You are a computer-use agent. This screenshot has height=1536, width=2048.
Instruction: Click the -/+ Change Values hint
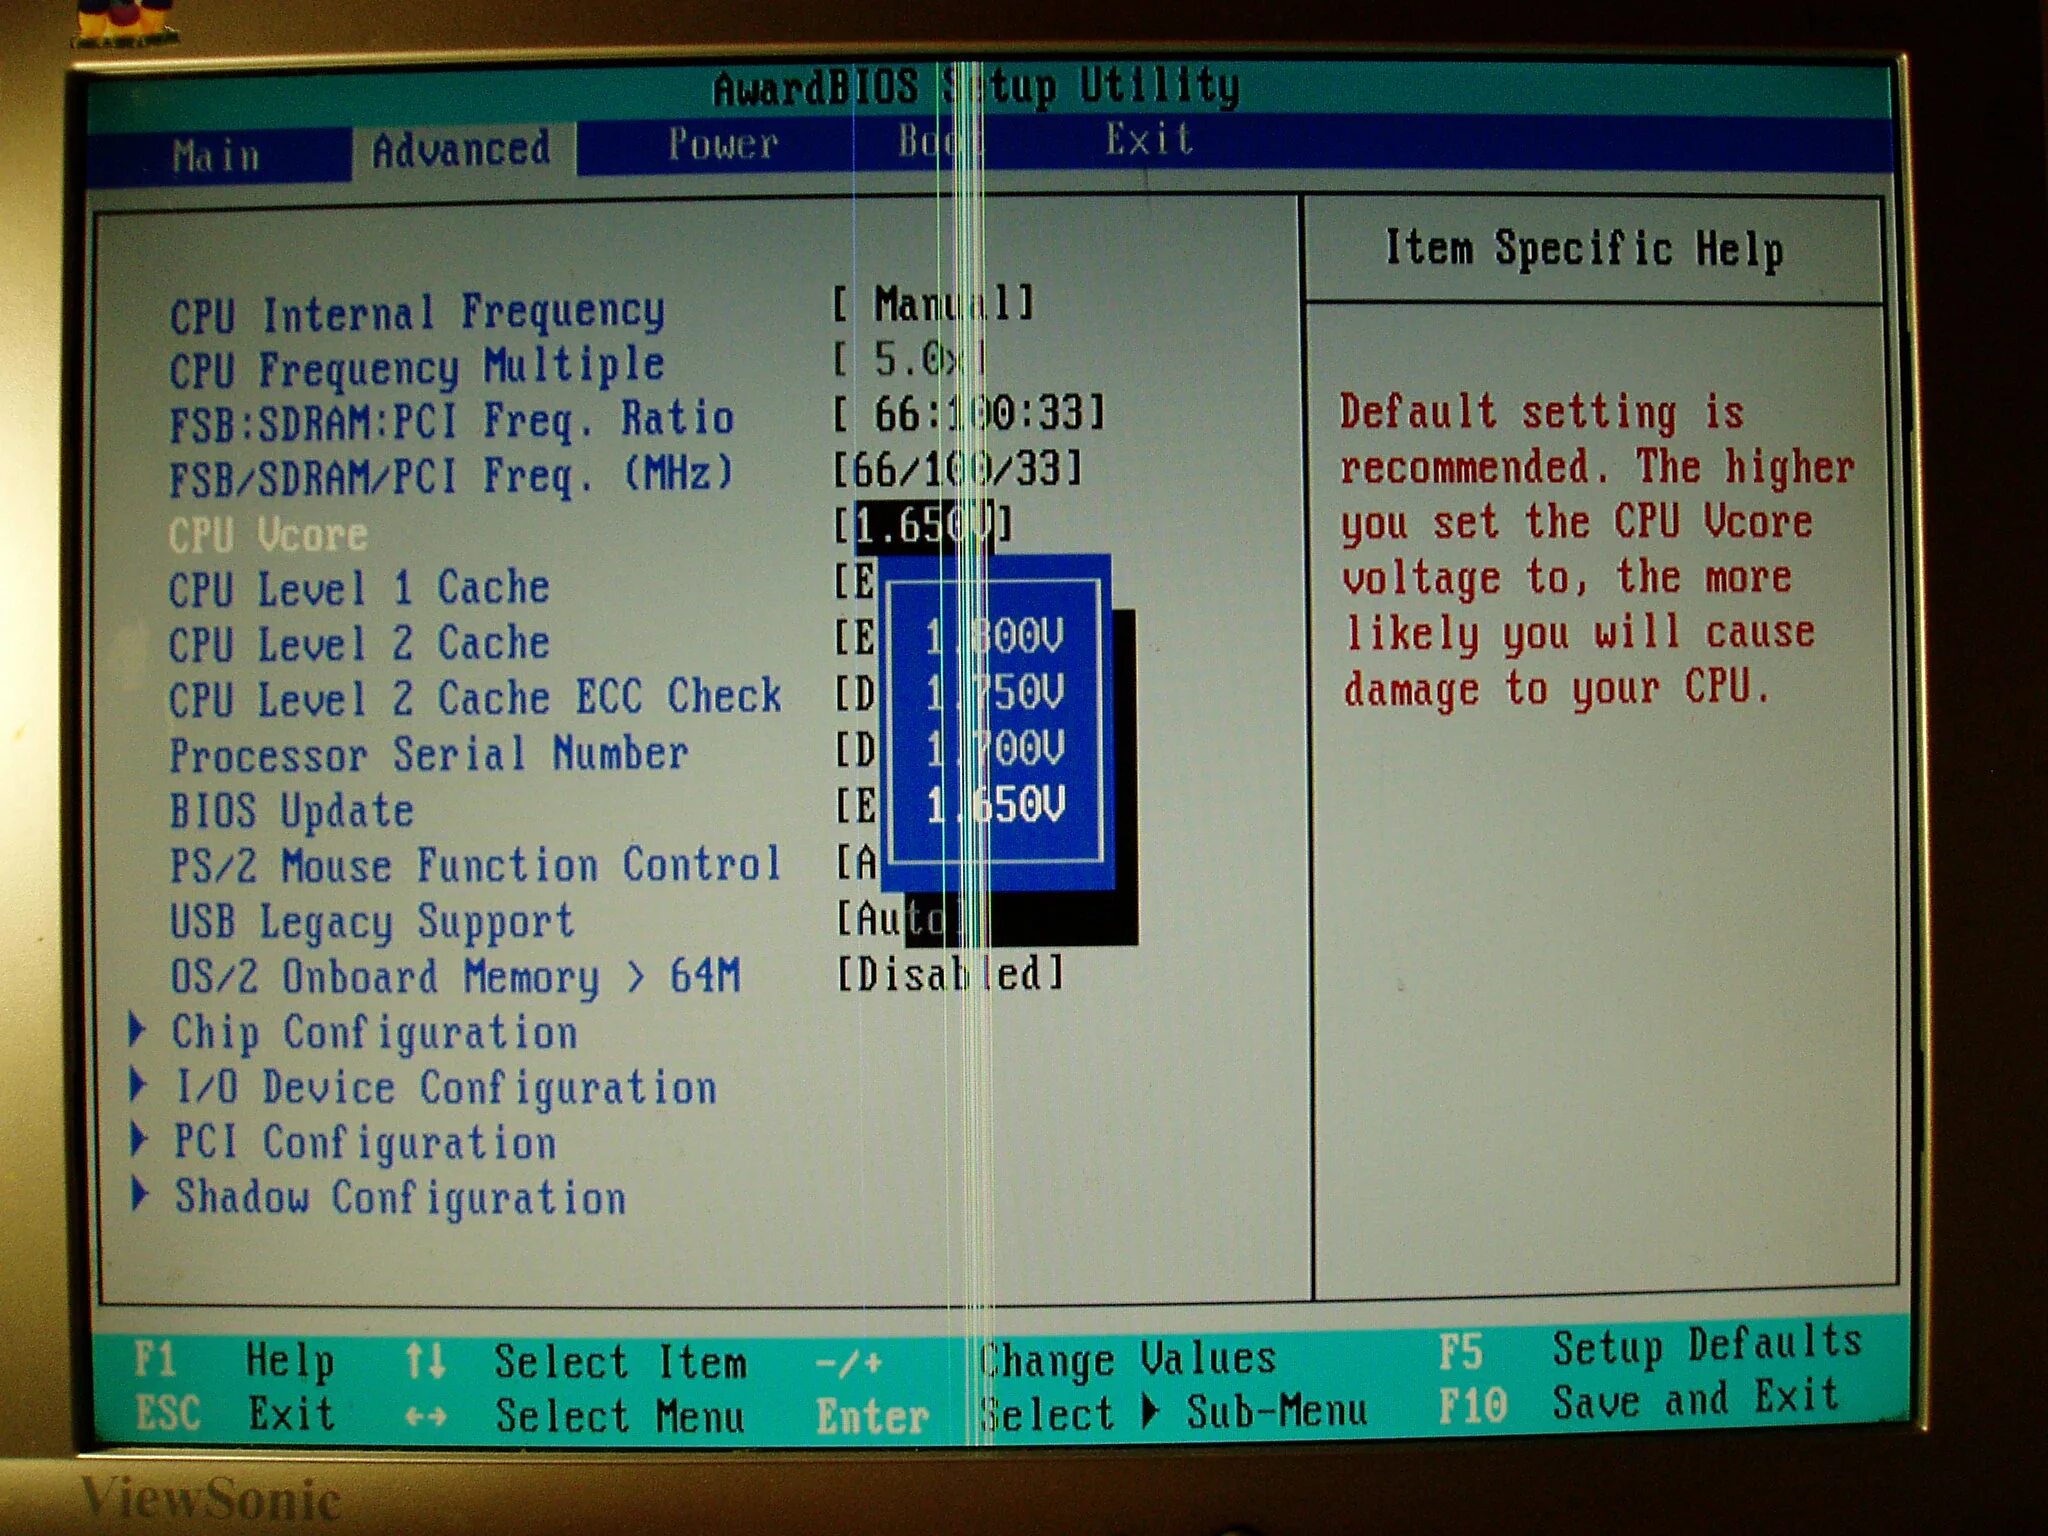point(1046,1360)
